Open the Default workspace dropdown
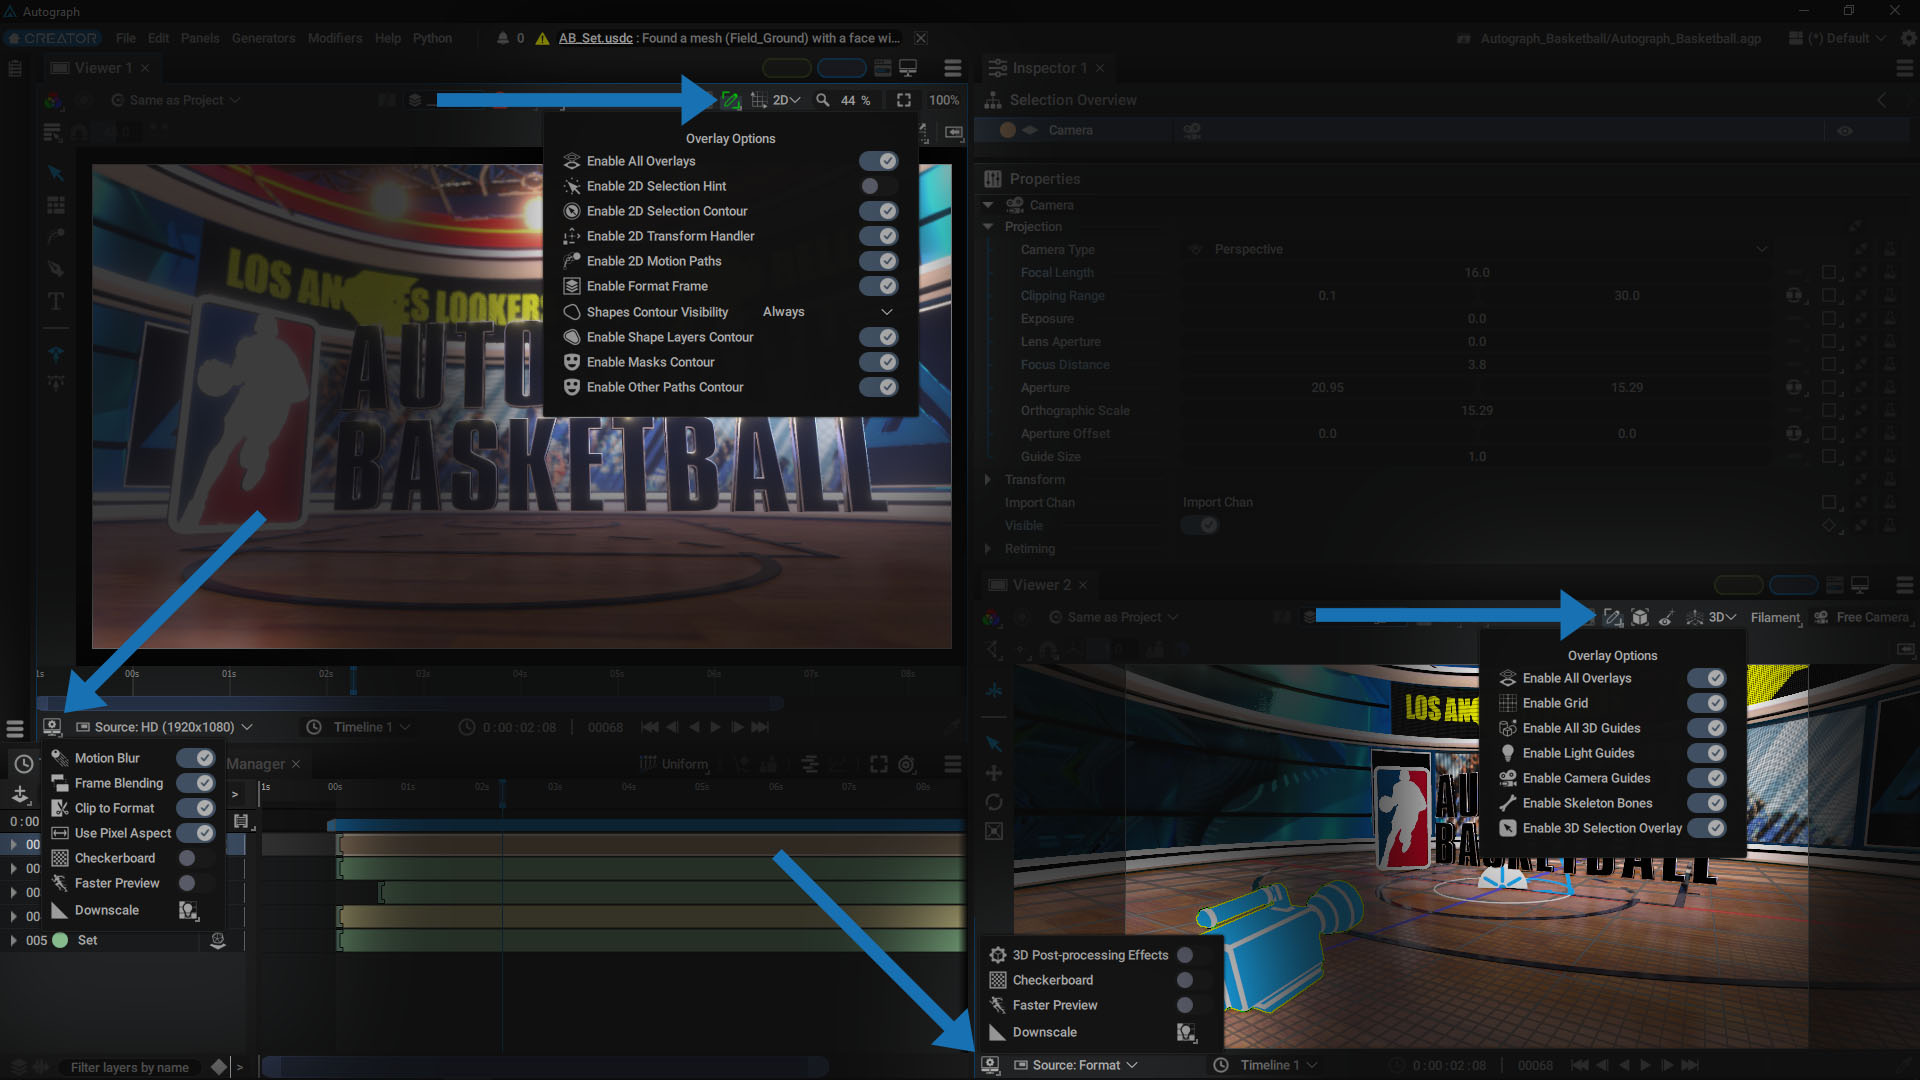 tap(1838, 38)
